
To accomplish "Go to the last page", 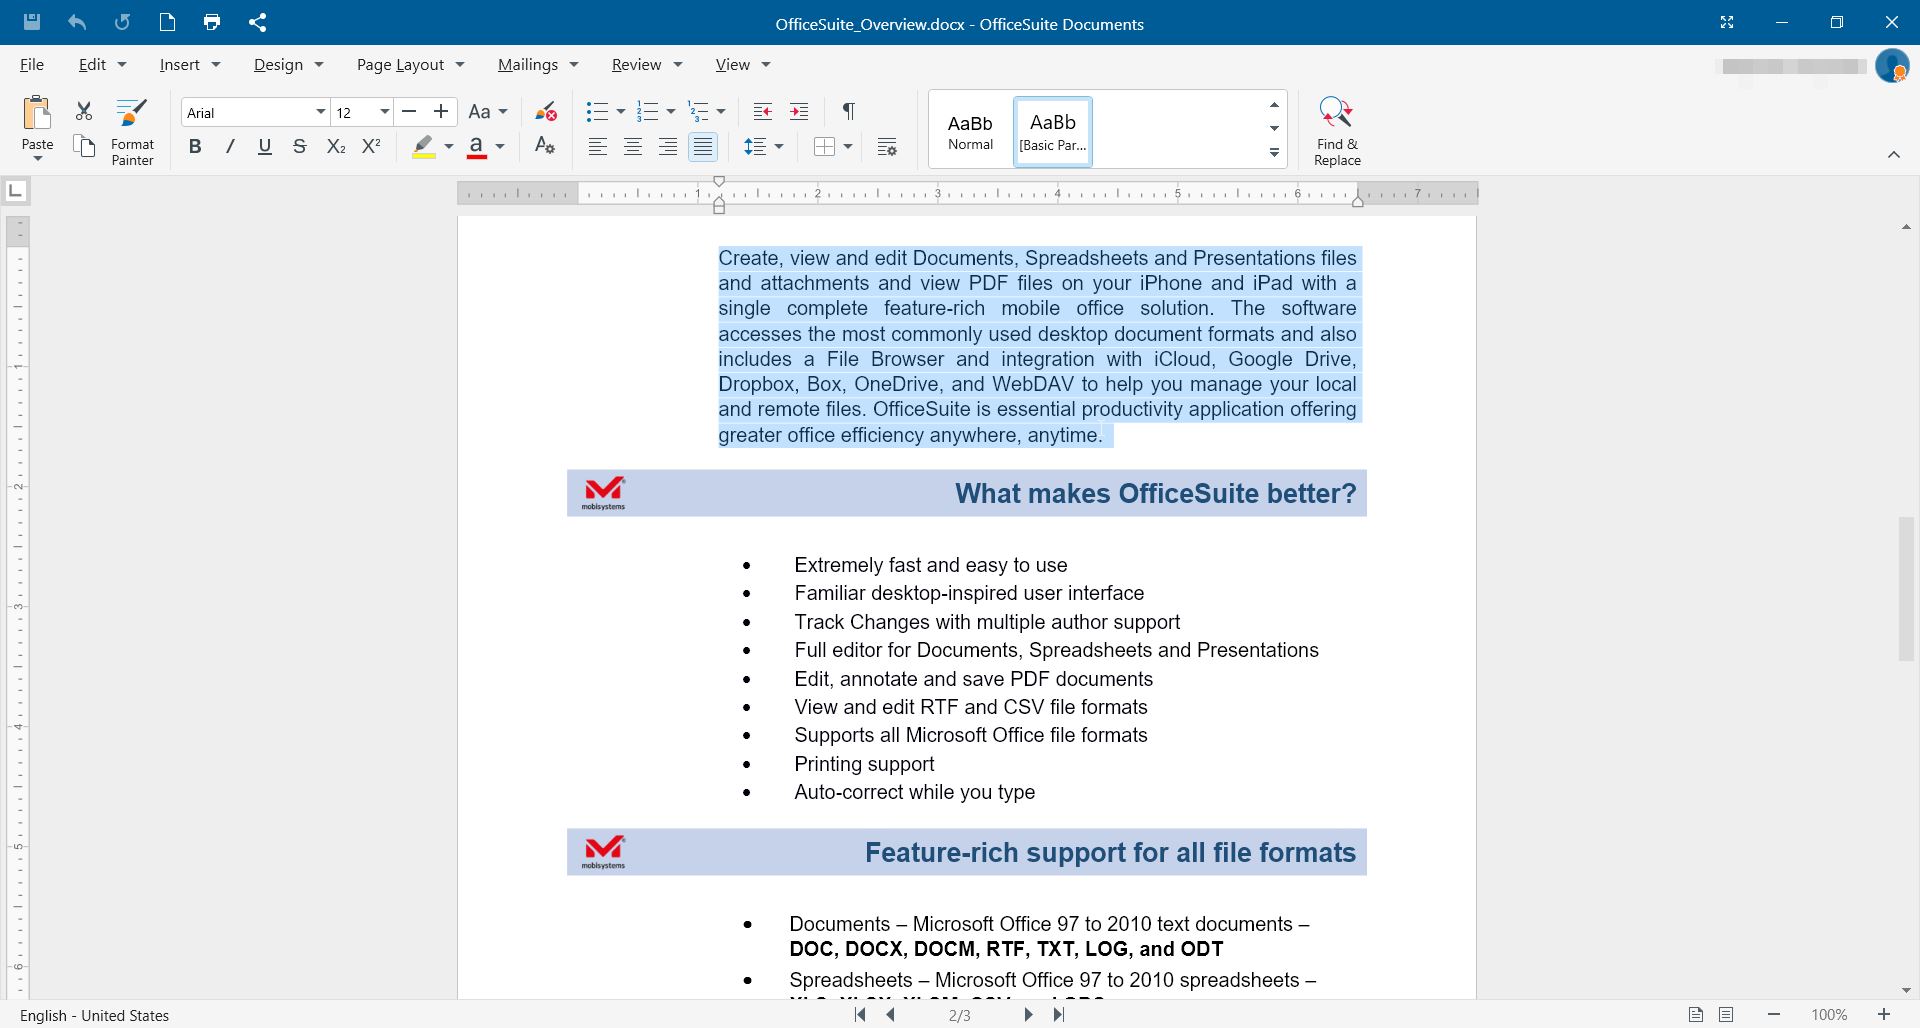I will coord(1058,1014).
